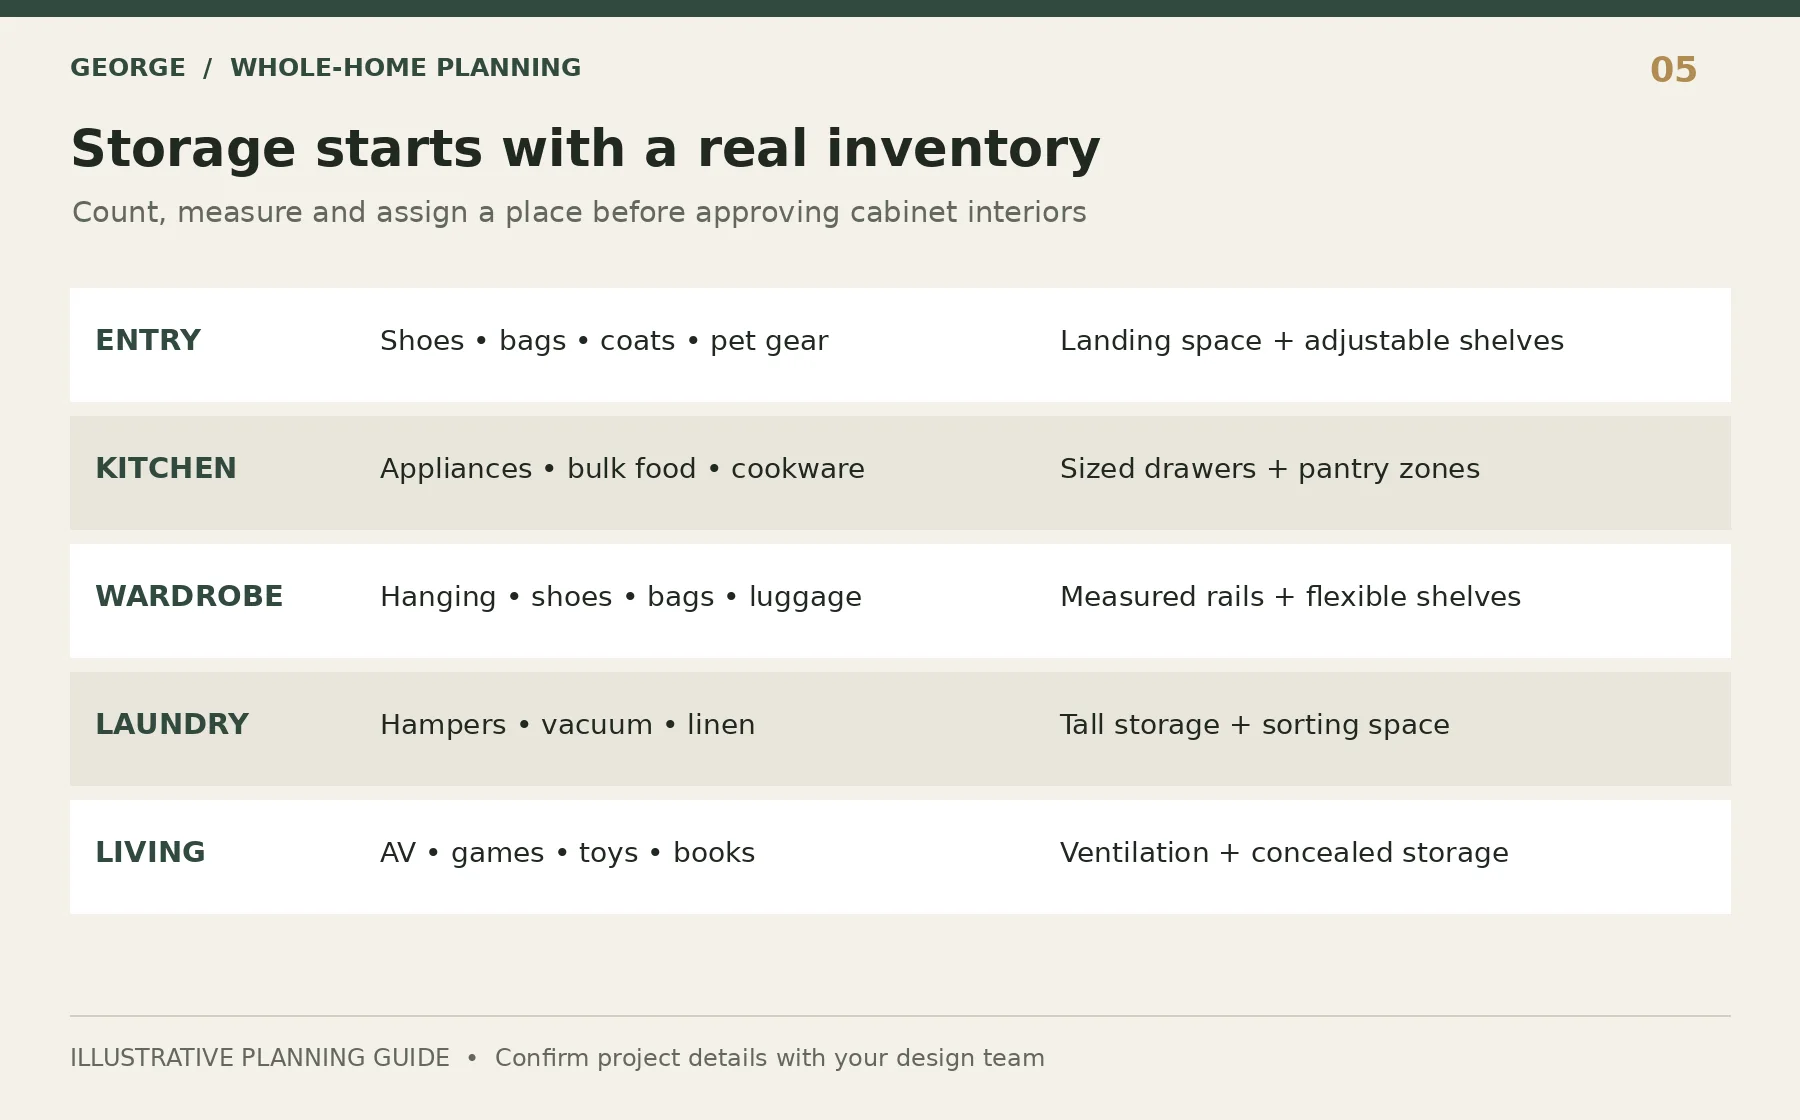This screenshot has height=1120, width=1800.
Task: Click the page number 05
Action: click(x=1673, y=70)
